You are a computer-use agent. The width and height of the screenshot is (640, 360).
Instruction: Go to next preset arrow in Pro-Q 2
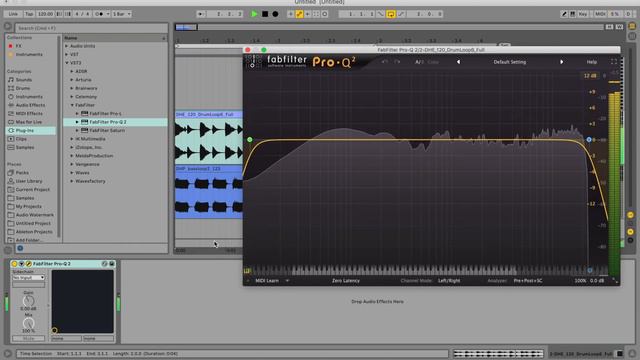coord(562,62)
